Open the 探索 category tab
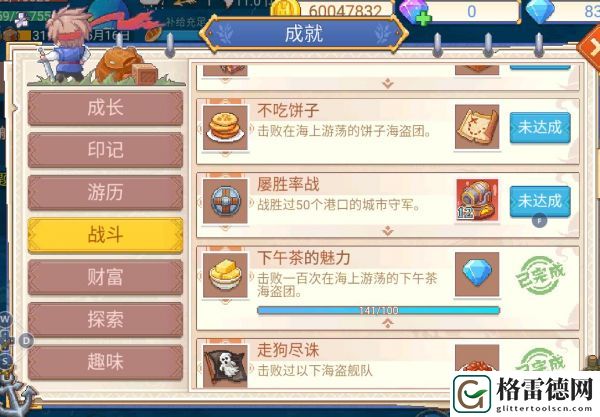This screenshot has height=417, width=600. pyautogui.click(x=105, y=319)
